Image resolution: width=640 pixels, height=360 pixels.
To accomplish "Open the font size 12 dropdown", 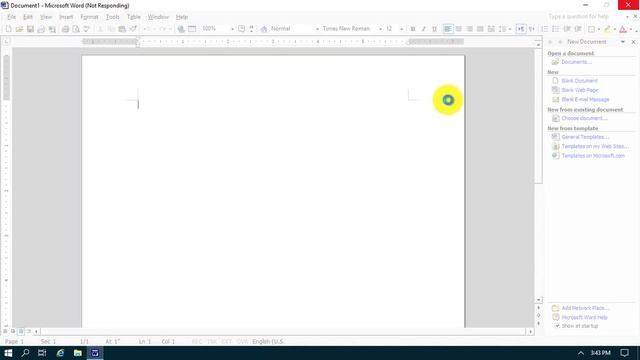I will 402,29.
